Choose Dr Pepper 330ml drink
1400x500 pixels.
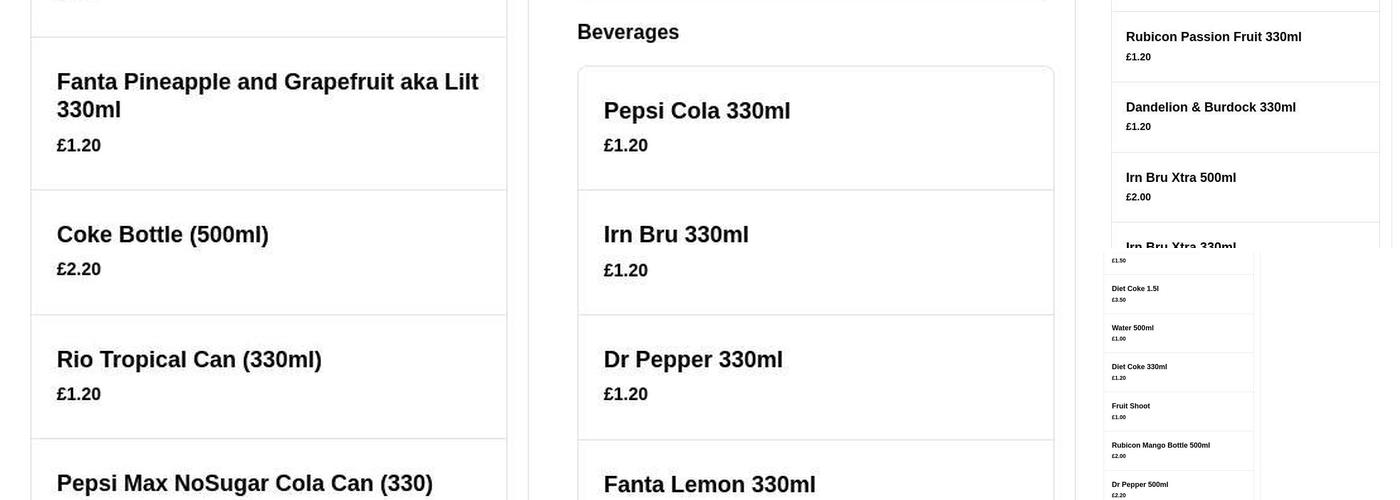693,360
